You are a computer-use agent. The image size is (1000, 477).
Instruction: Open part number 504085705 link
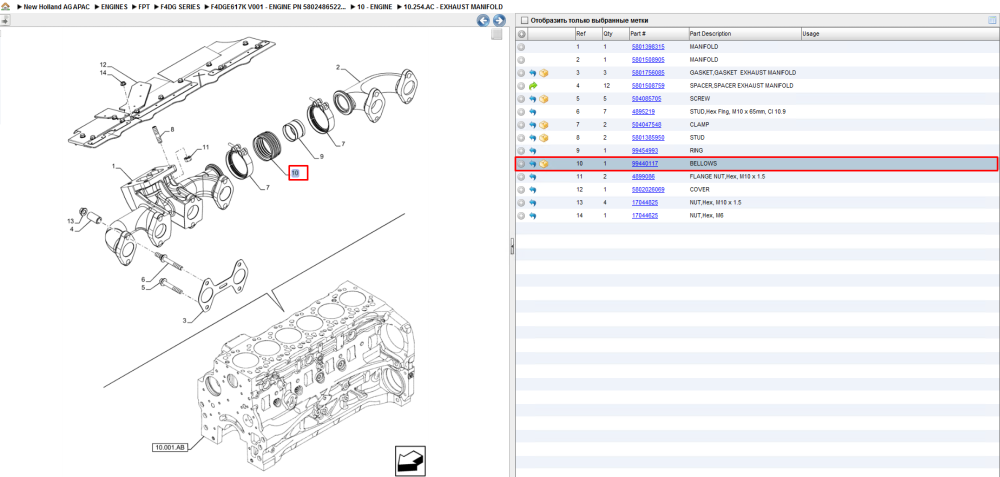(x=646, y=99)
